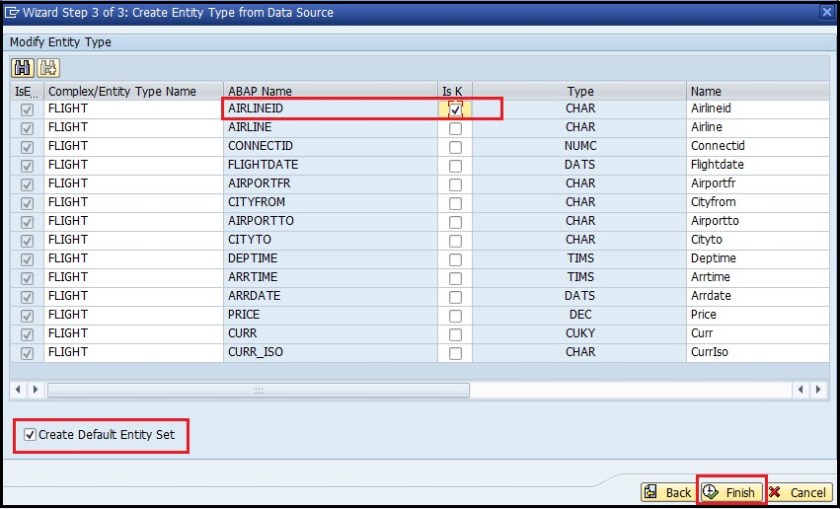Check Is Key for AIRLINE row
The height and width of the screenshot is (509, 840).
[x=455, y=129]
